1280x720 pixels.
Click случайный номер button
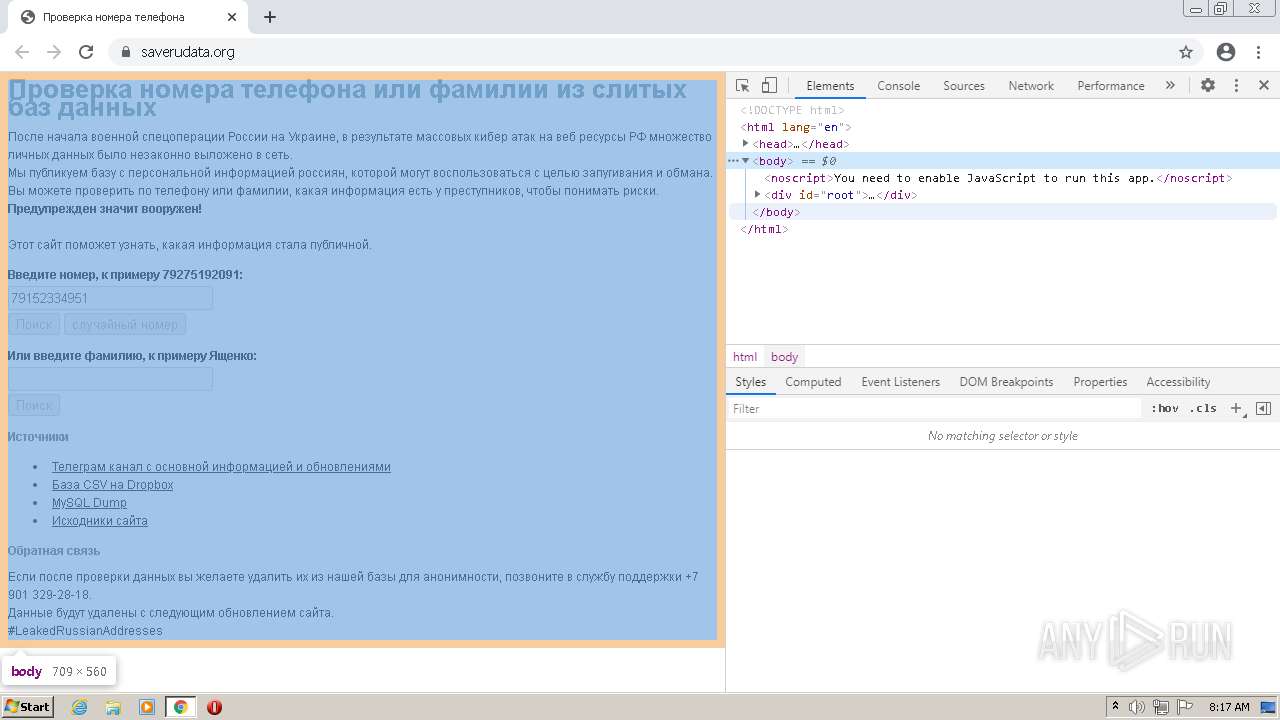pyautogui.click(x=125, y=324)
